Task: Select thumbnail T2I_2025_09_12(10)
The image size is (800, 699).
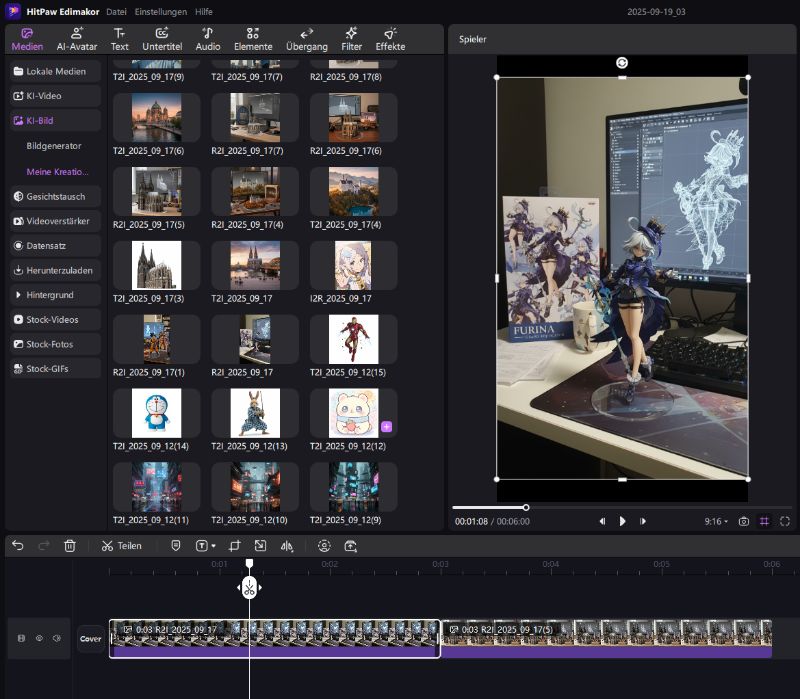Action: point(255,487)
